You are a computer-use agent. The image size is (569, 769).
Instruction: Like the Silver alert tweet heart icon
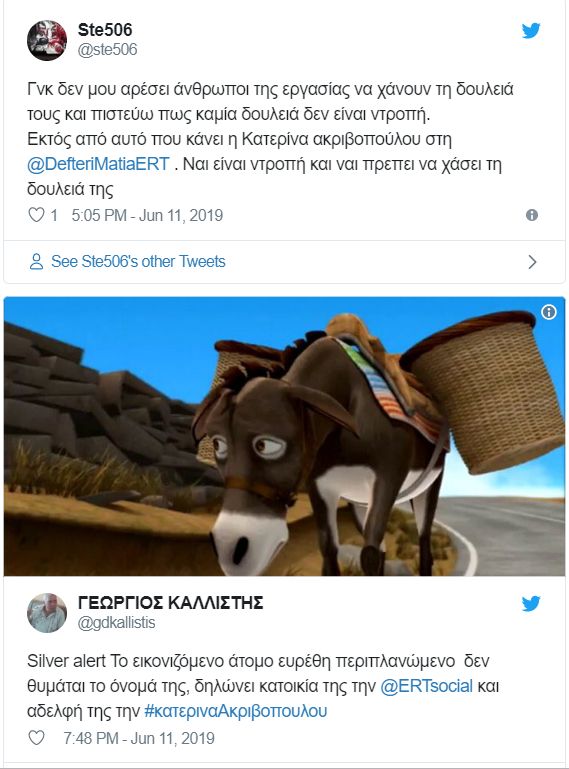pyautogui.click(x=36, y=738)
